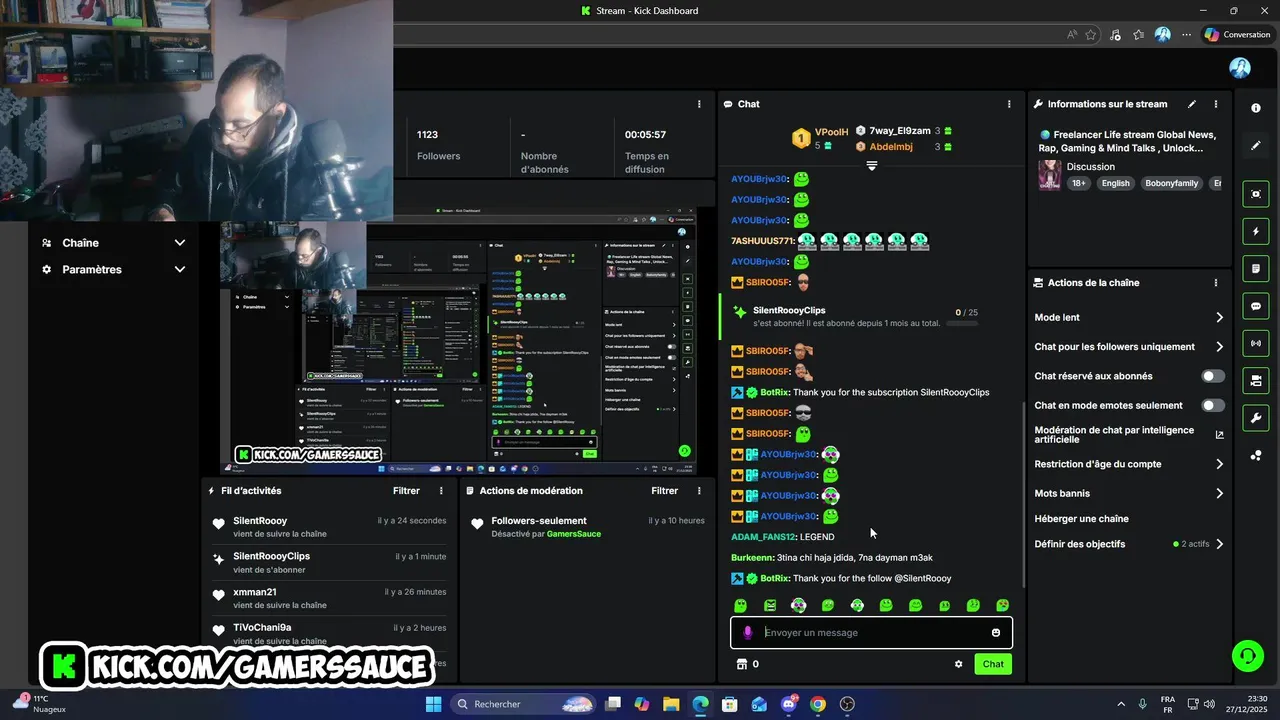This screenshot has height=720, width=1280.
Task: Click the broadcast signal sidebar icon
Action: coord(1256,343)
